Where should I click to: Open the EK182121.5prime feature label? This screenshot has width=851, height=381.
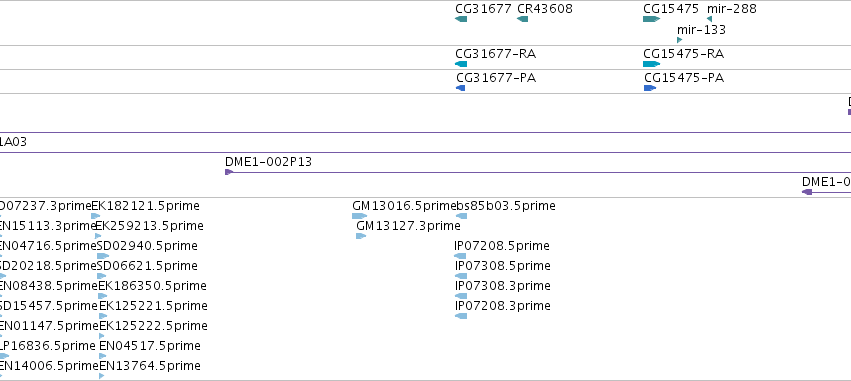click(x=145, y=206)
